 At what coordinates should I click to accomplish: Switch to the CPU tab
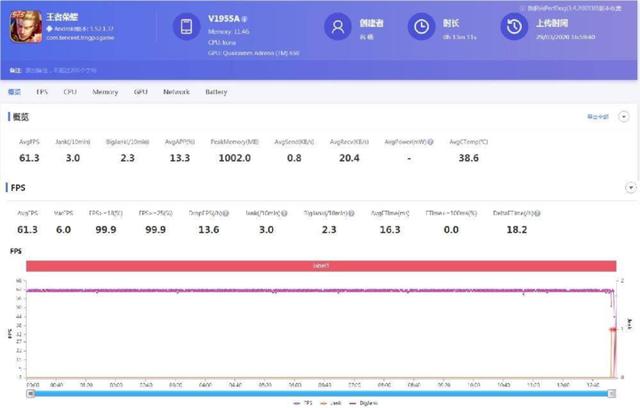pos(70,92)
